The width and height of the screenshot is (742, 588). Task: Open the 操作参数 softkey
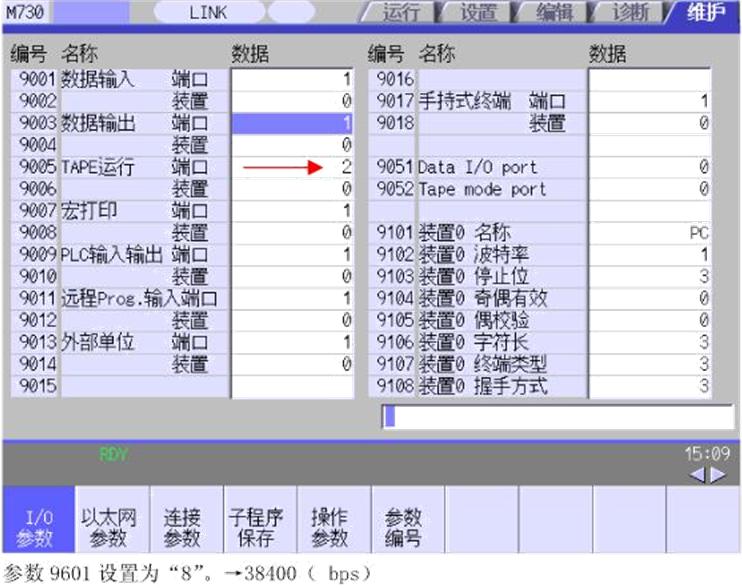coord(334,519)
